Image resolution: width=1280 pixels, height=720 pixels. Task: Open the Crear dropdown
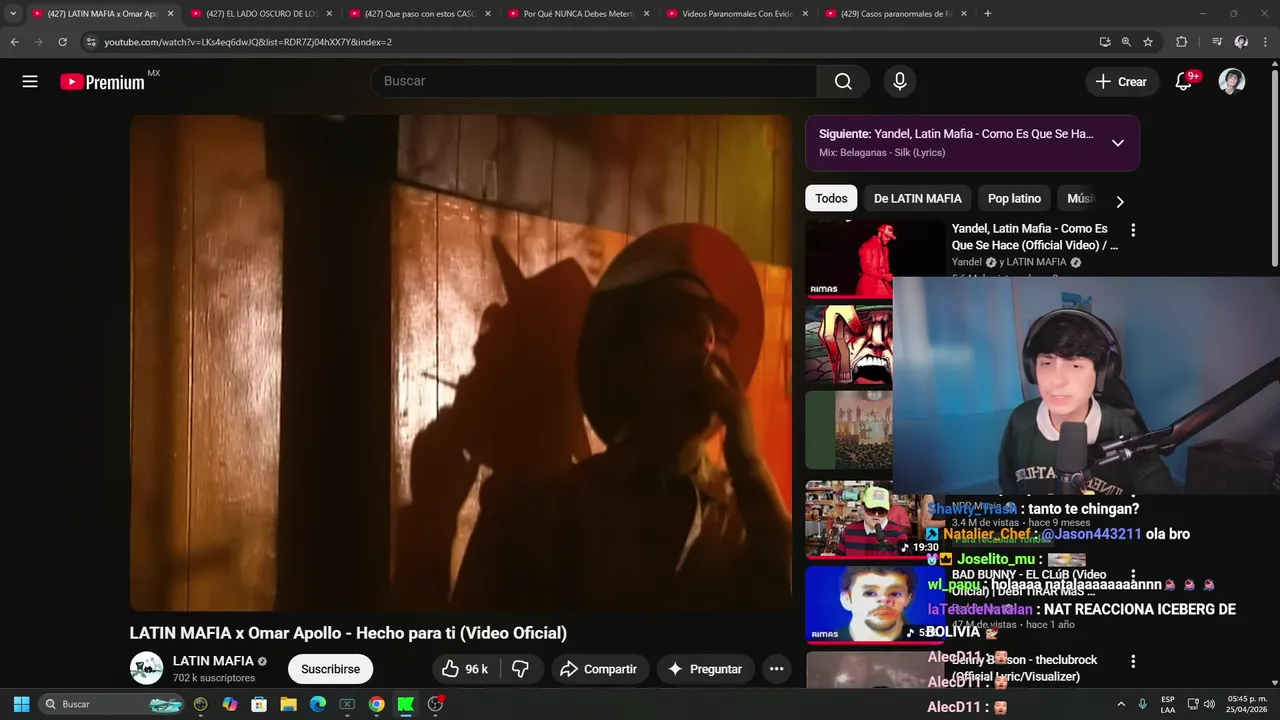point(1122,81)
